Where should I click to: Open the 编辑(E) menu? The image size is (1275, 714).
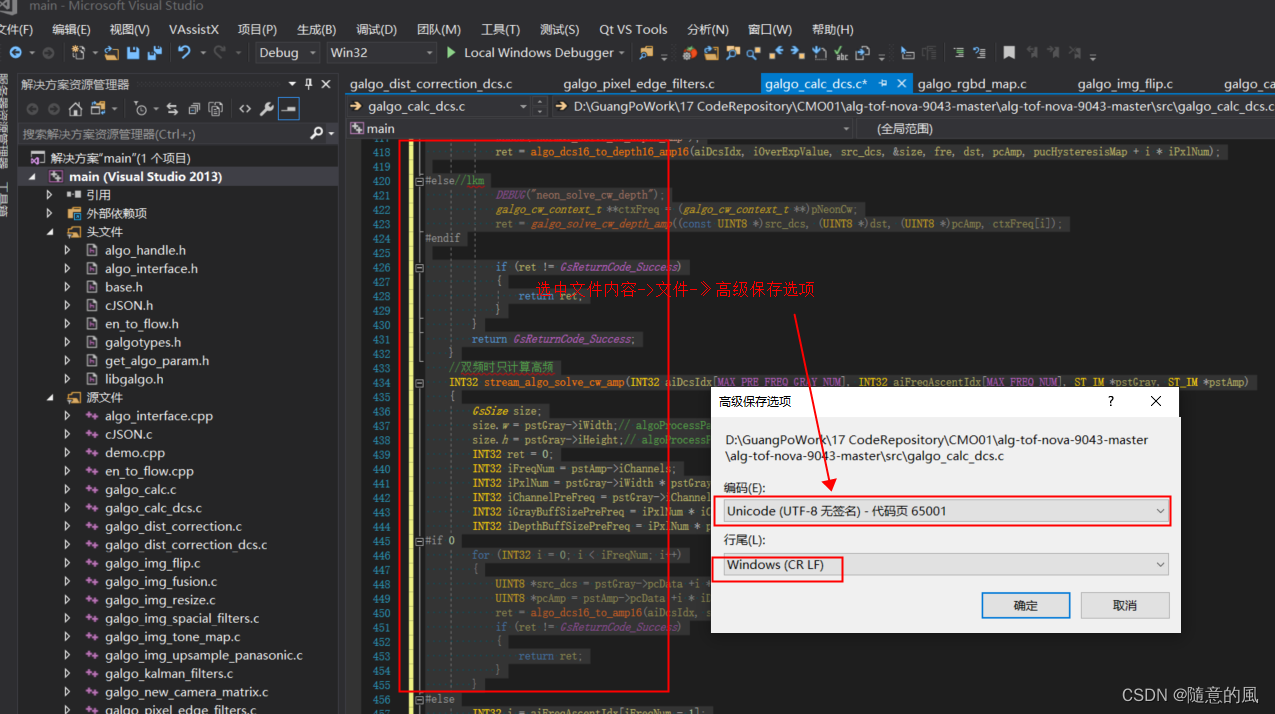tap(71, 29)
